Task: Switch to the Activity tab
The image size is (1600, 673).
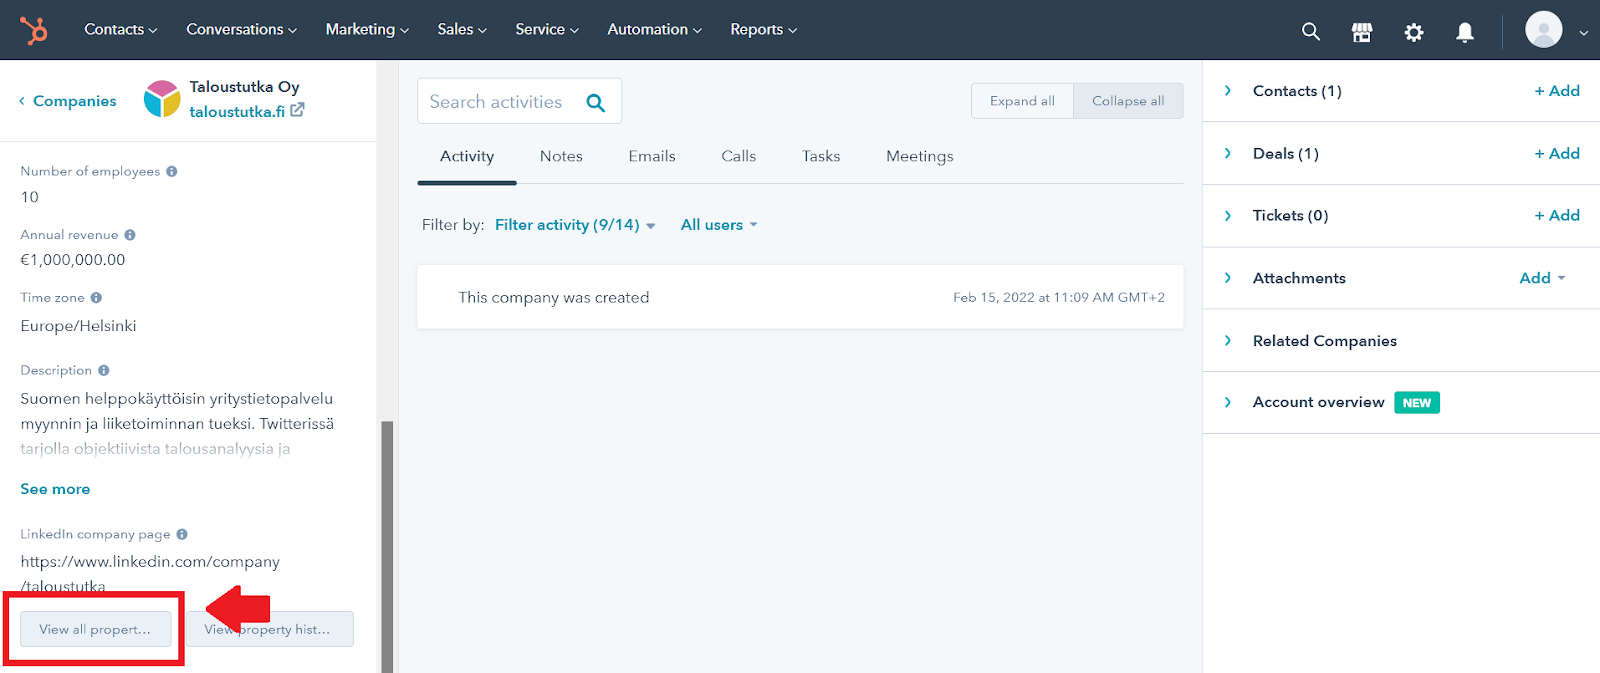Action: 467,156
